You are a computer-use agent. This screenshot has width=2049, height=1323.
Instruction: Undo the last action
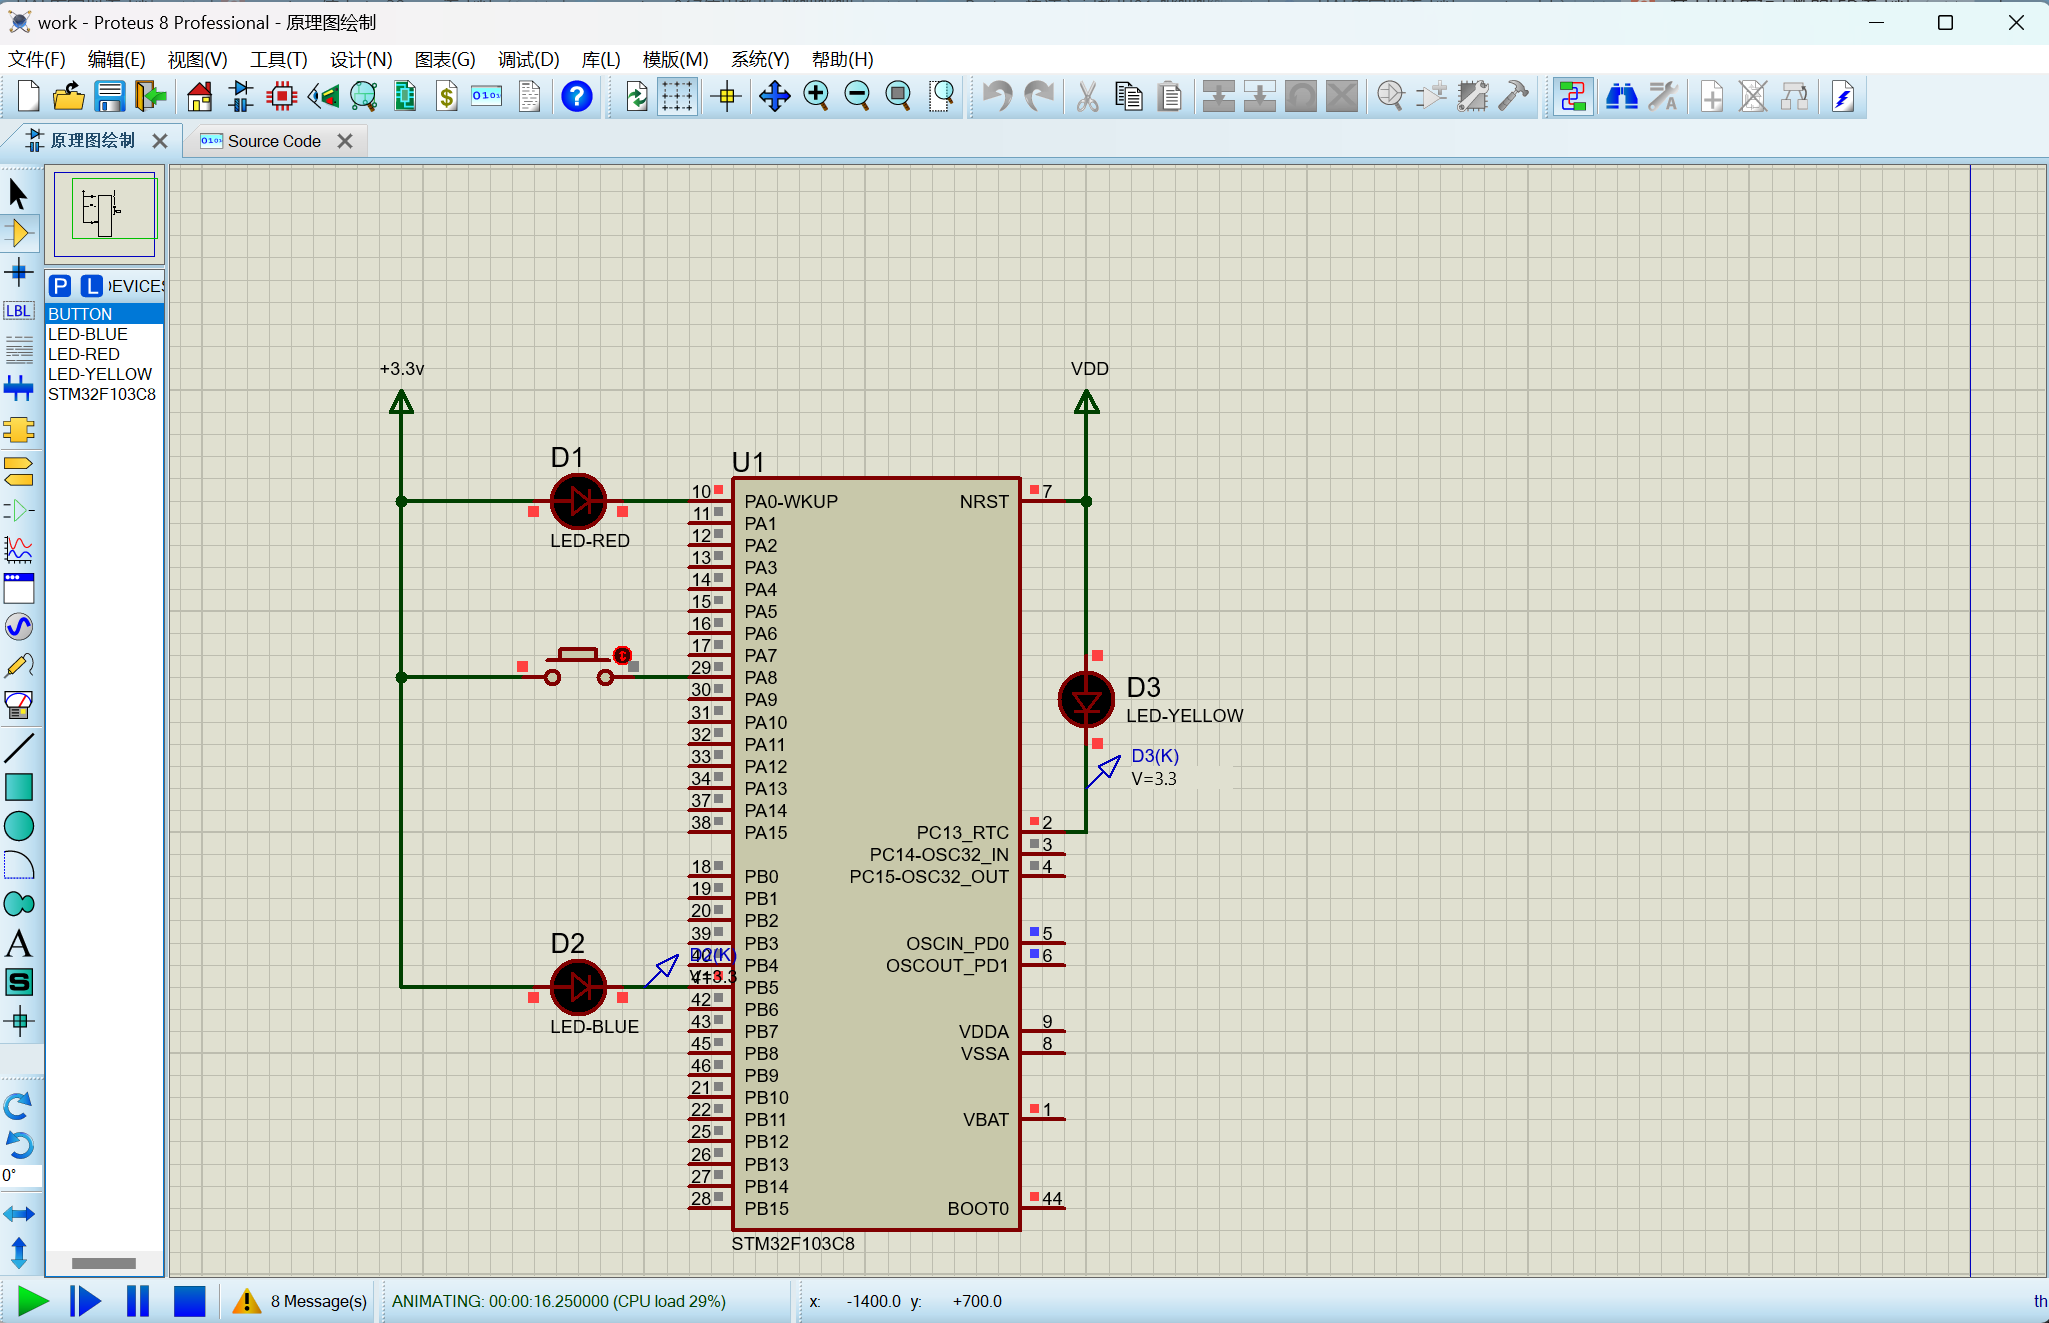997,97
